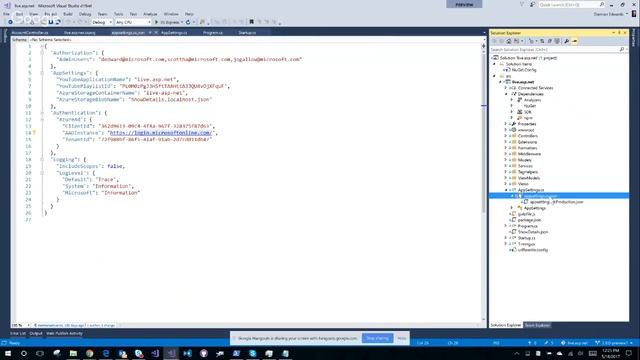The image size is (640, 360).
Task: Collapse the JSON block at line 5
Action: click(42, 73)
